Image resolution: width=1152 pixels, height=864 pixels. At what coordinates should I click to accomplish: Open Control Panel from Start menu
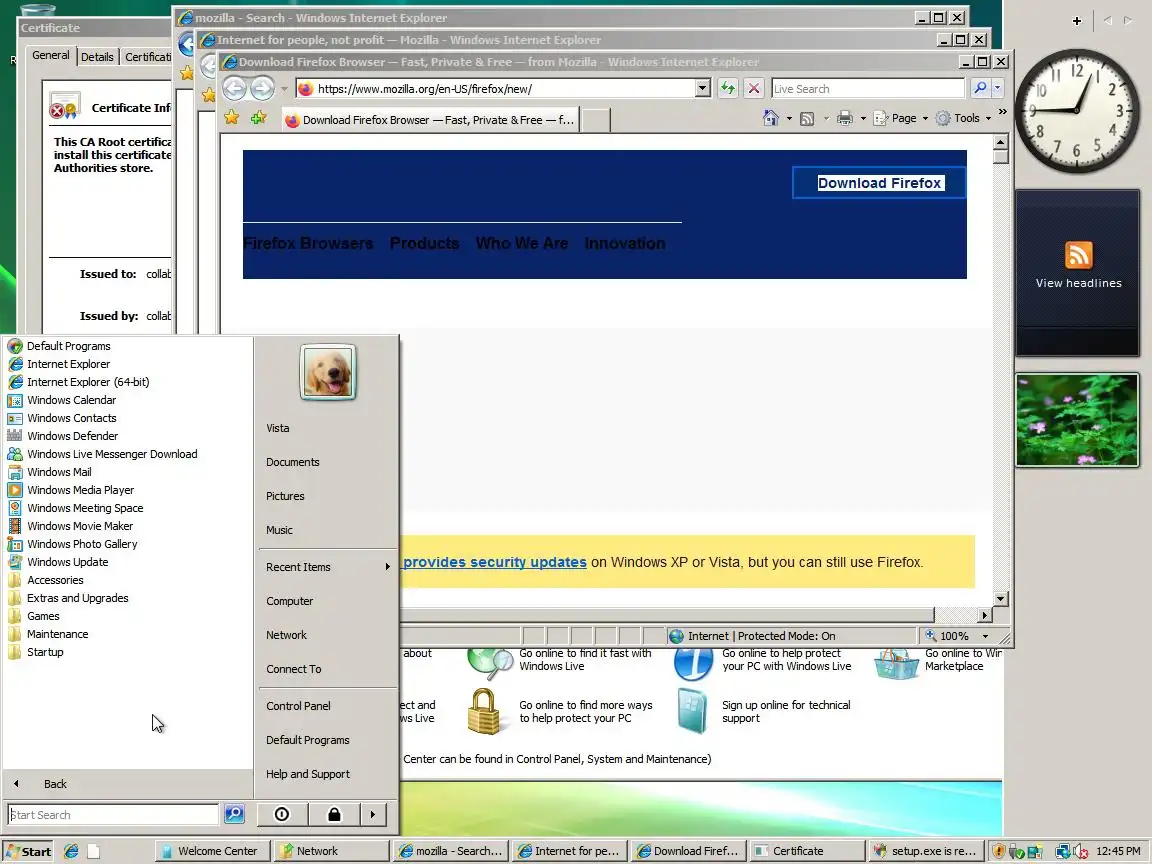pos(298,706)
